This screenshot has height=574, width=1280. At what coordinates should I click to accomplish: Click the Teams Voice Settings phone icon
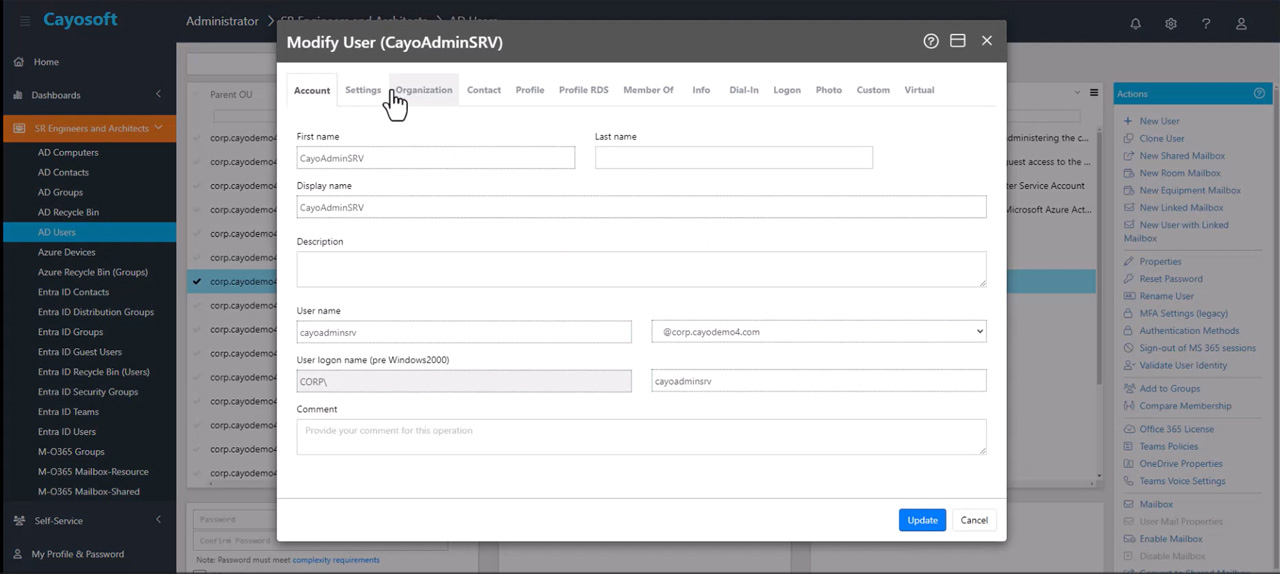point(1129,481)
